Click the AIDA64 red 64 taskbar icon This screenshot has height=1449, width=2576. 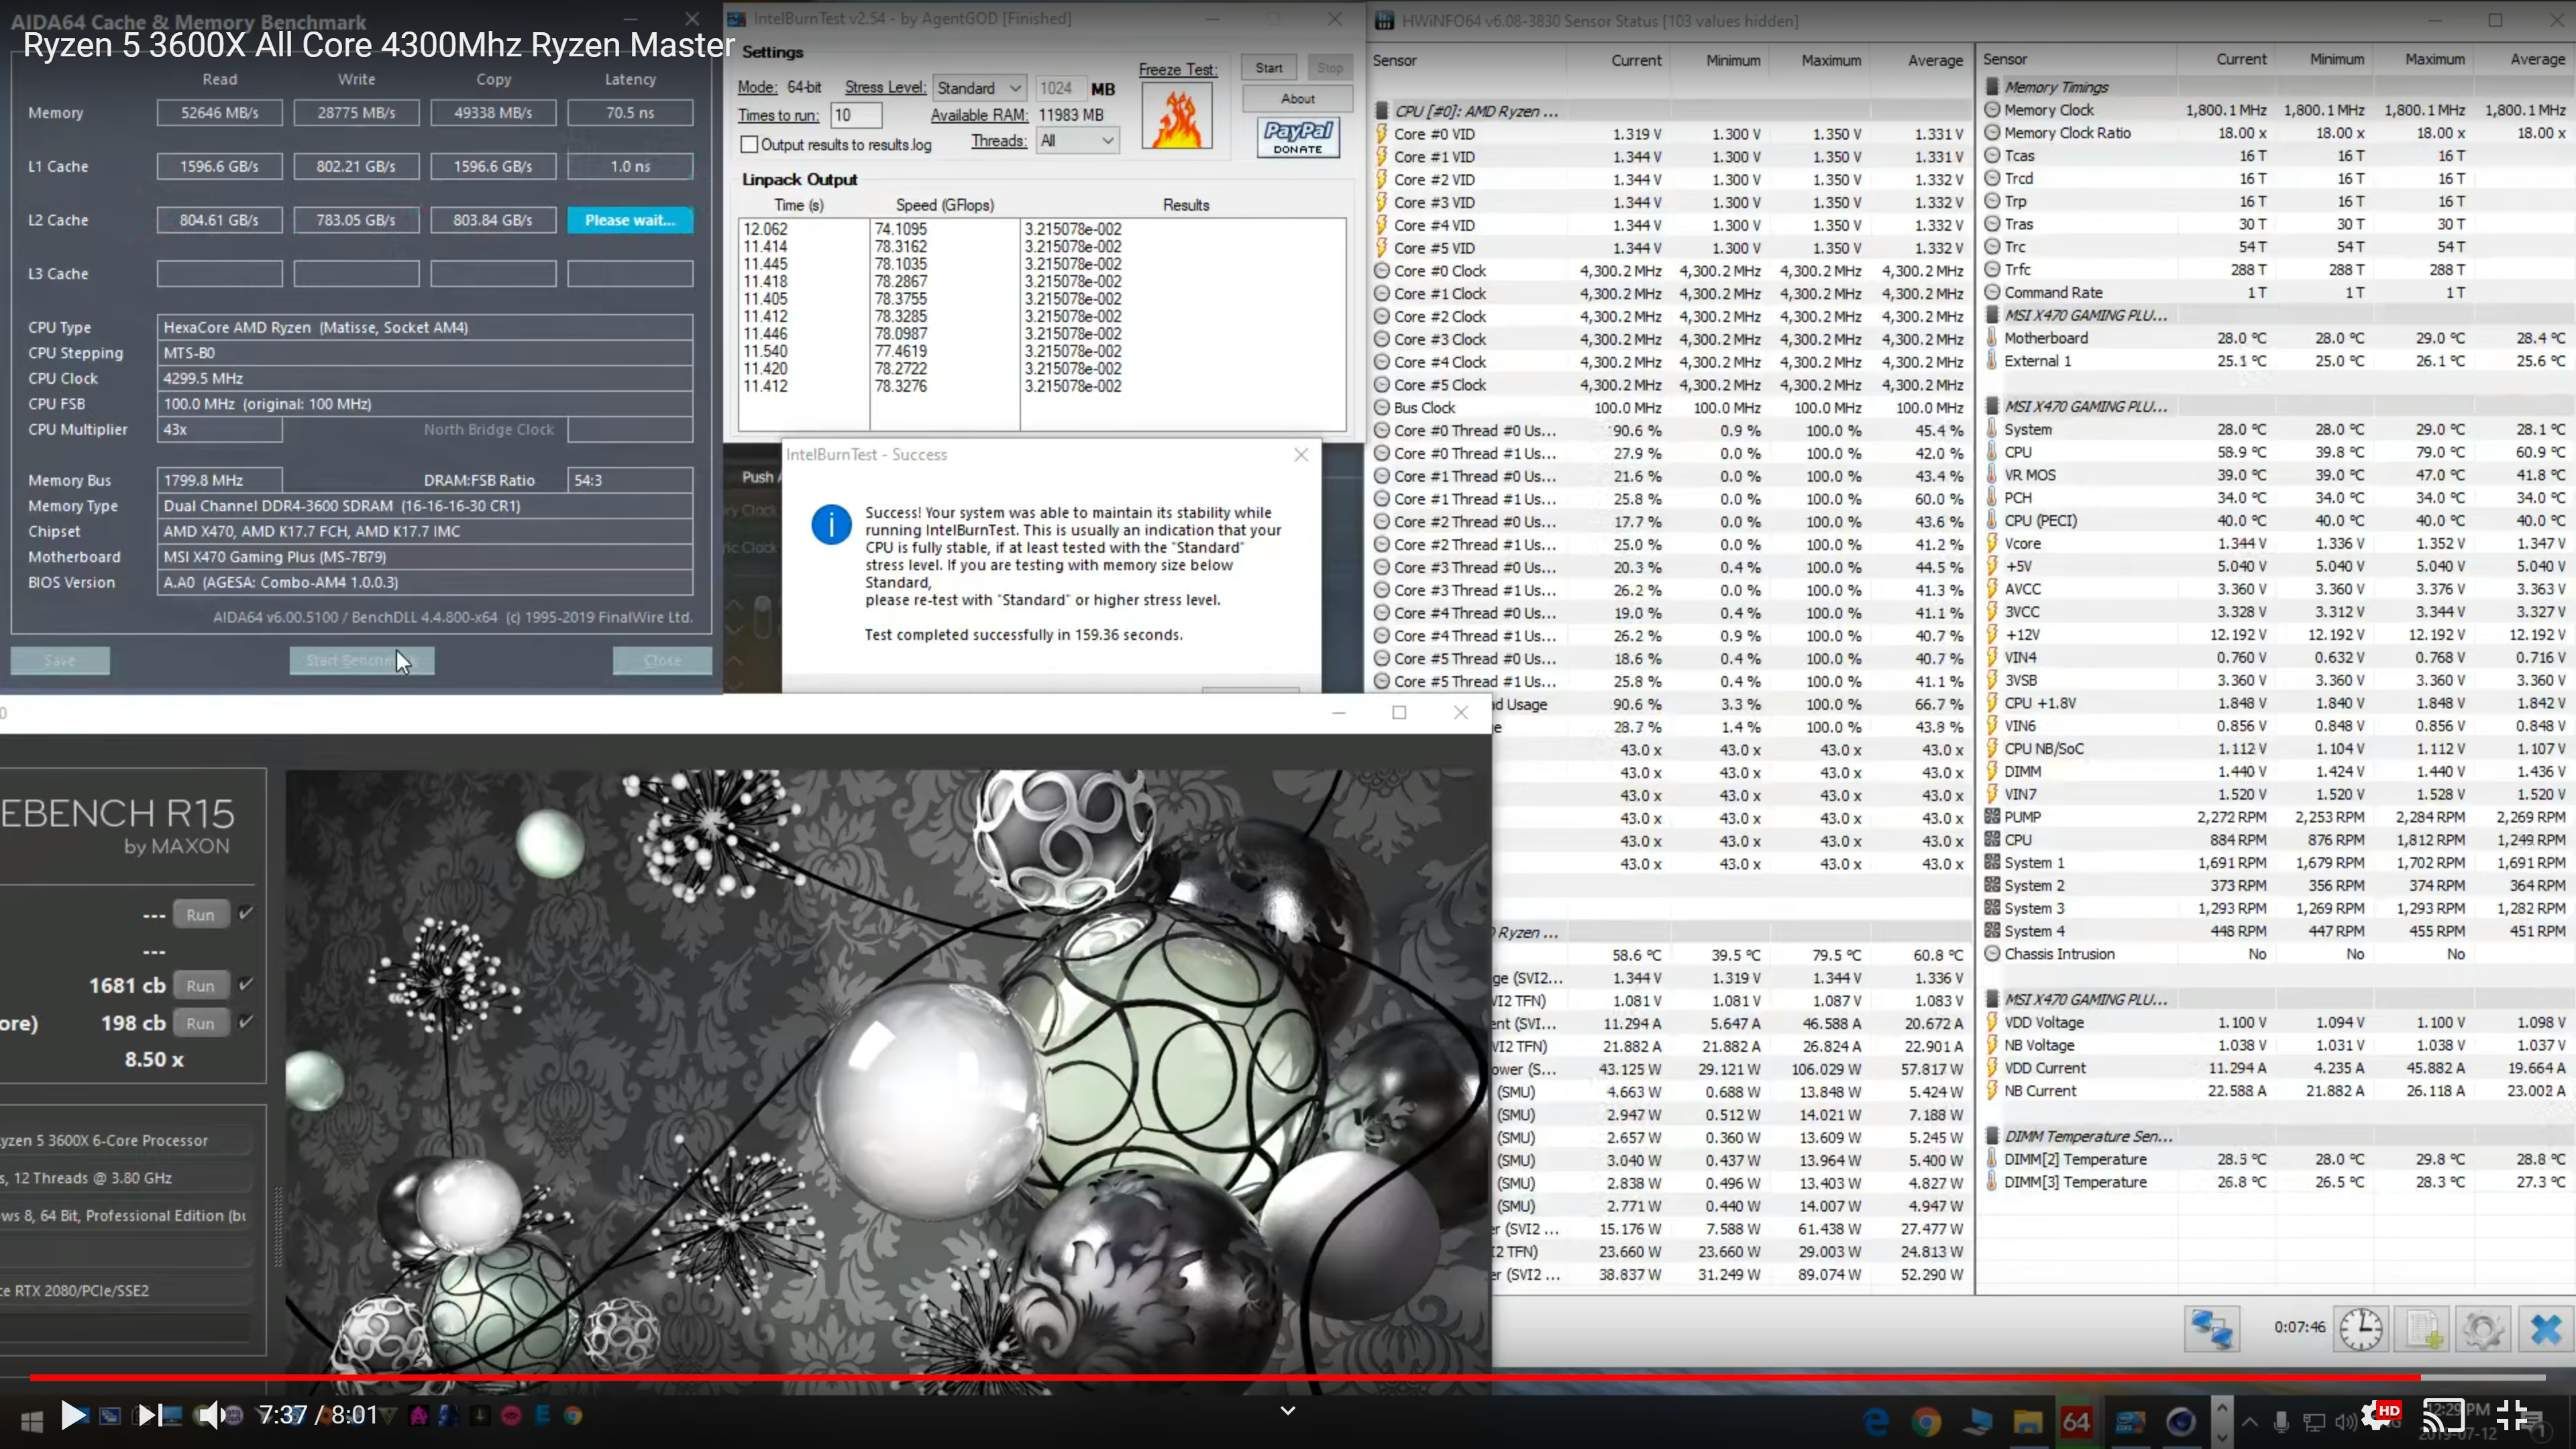pyautogui.click(x=2076, y=1421)
